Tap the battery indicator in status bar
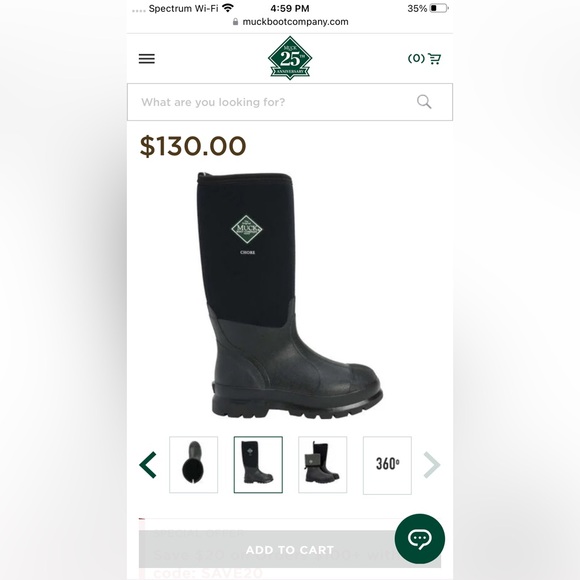 pyautogui.click(x=439, y=8)
